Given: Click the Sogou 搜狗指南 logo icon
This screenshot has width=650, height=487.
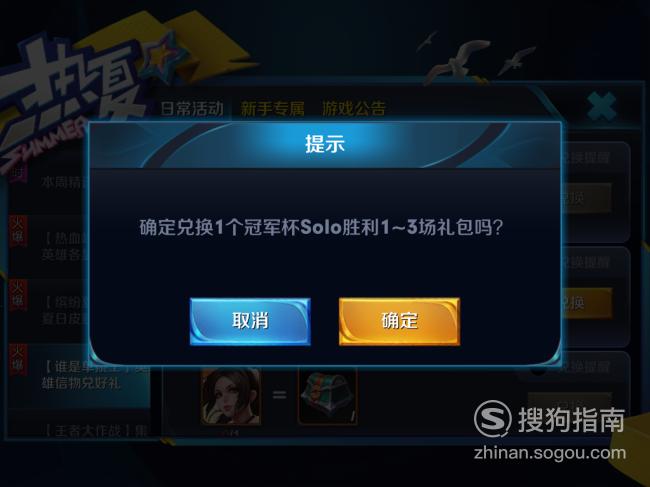Looking at the screenshot, I should click(492, 419).
